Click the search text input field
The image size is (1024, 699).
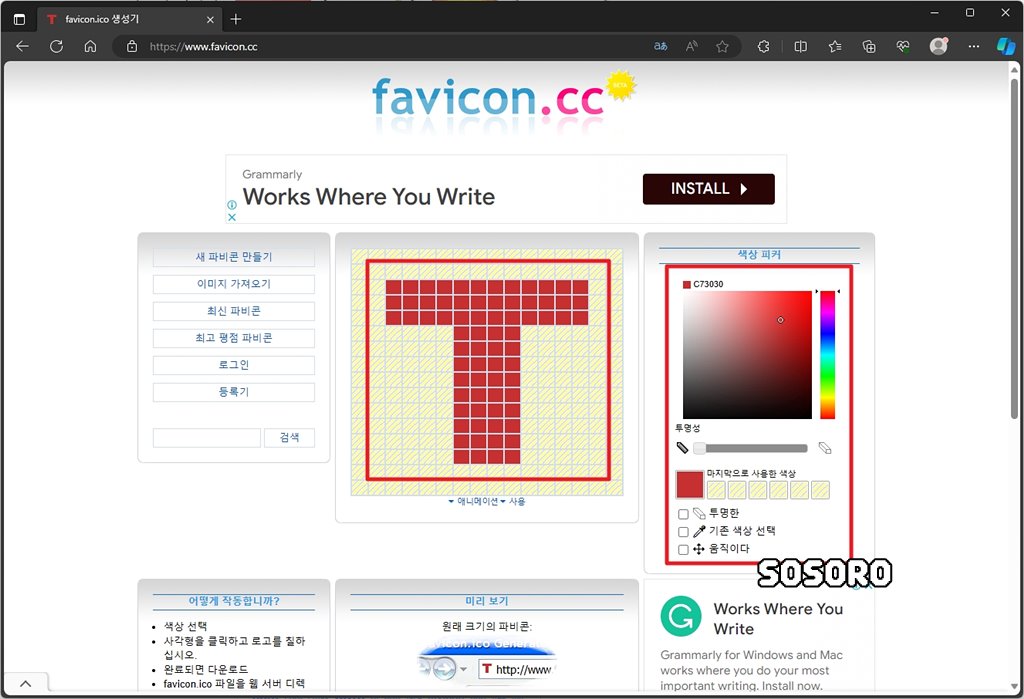tap(206, 438)
